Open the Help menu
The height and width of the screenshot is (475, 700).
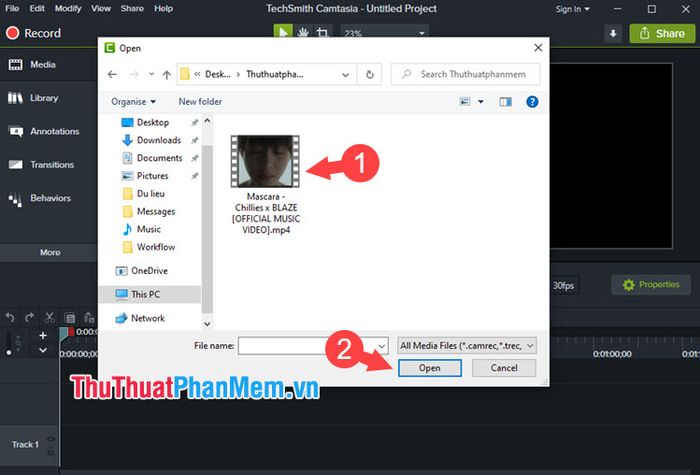[x=163, y=8]
